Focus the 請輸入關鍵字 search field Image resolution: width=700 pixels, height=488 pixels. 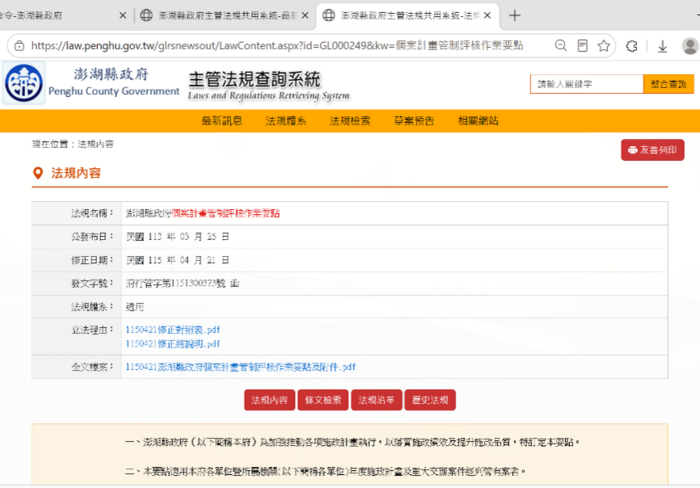586,84
